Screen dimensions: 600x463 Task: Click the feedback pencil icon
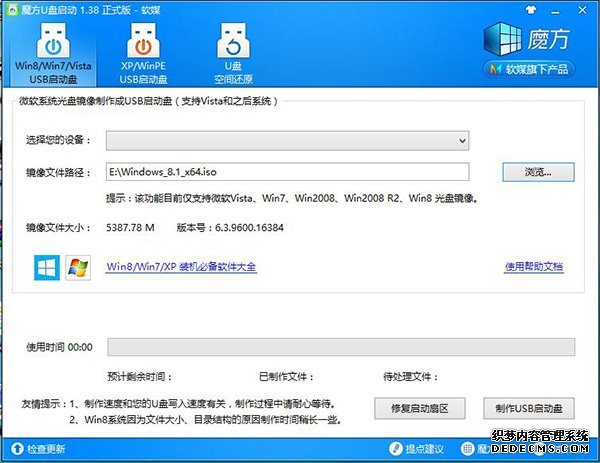(x=396, y=449)
